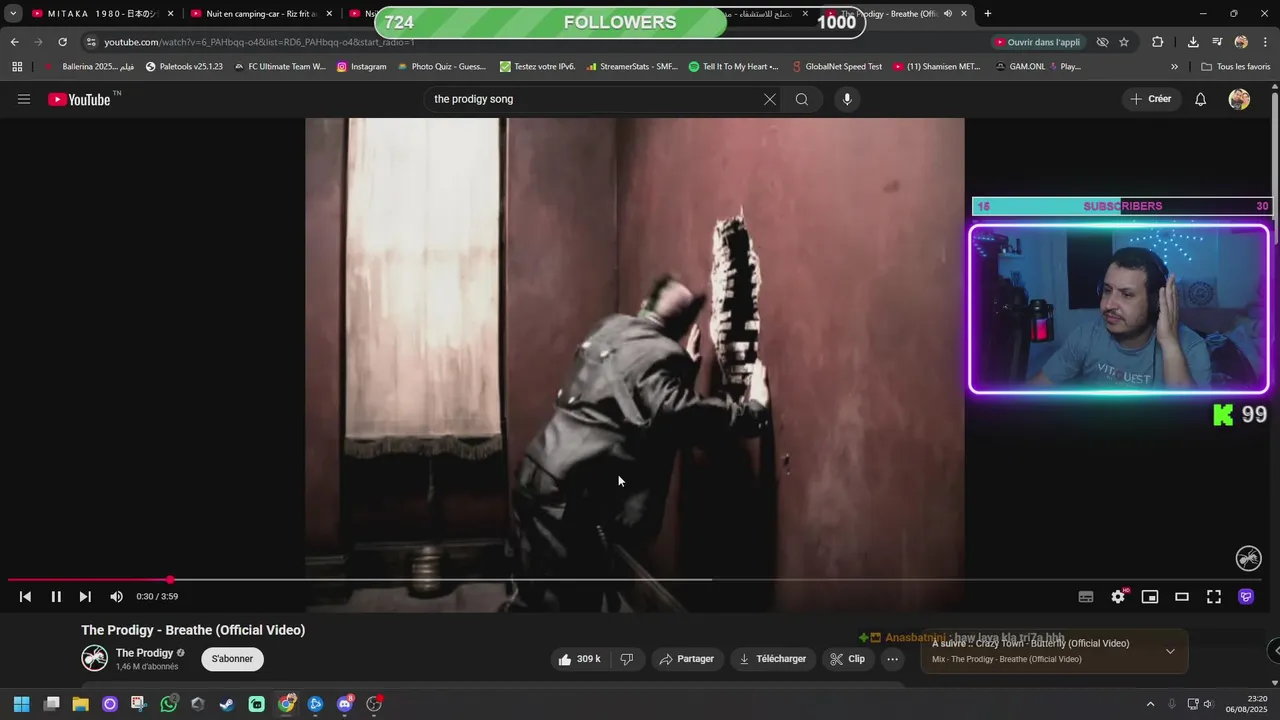The image size is (1280, 720).
Task: Switch to miniplayer mode
Action: pos(1150,597)
